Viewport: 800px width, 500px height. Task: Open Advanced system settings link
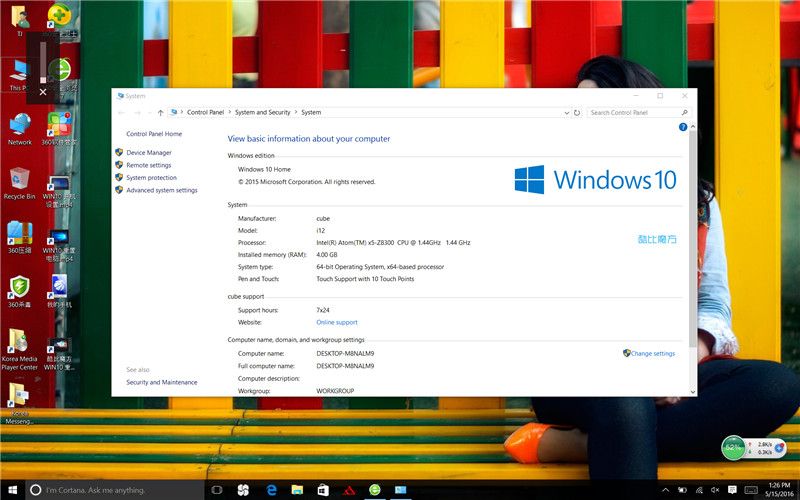coord(162,190)
